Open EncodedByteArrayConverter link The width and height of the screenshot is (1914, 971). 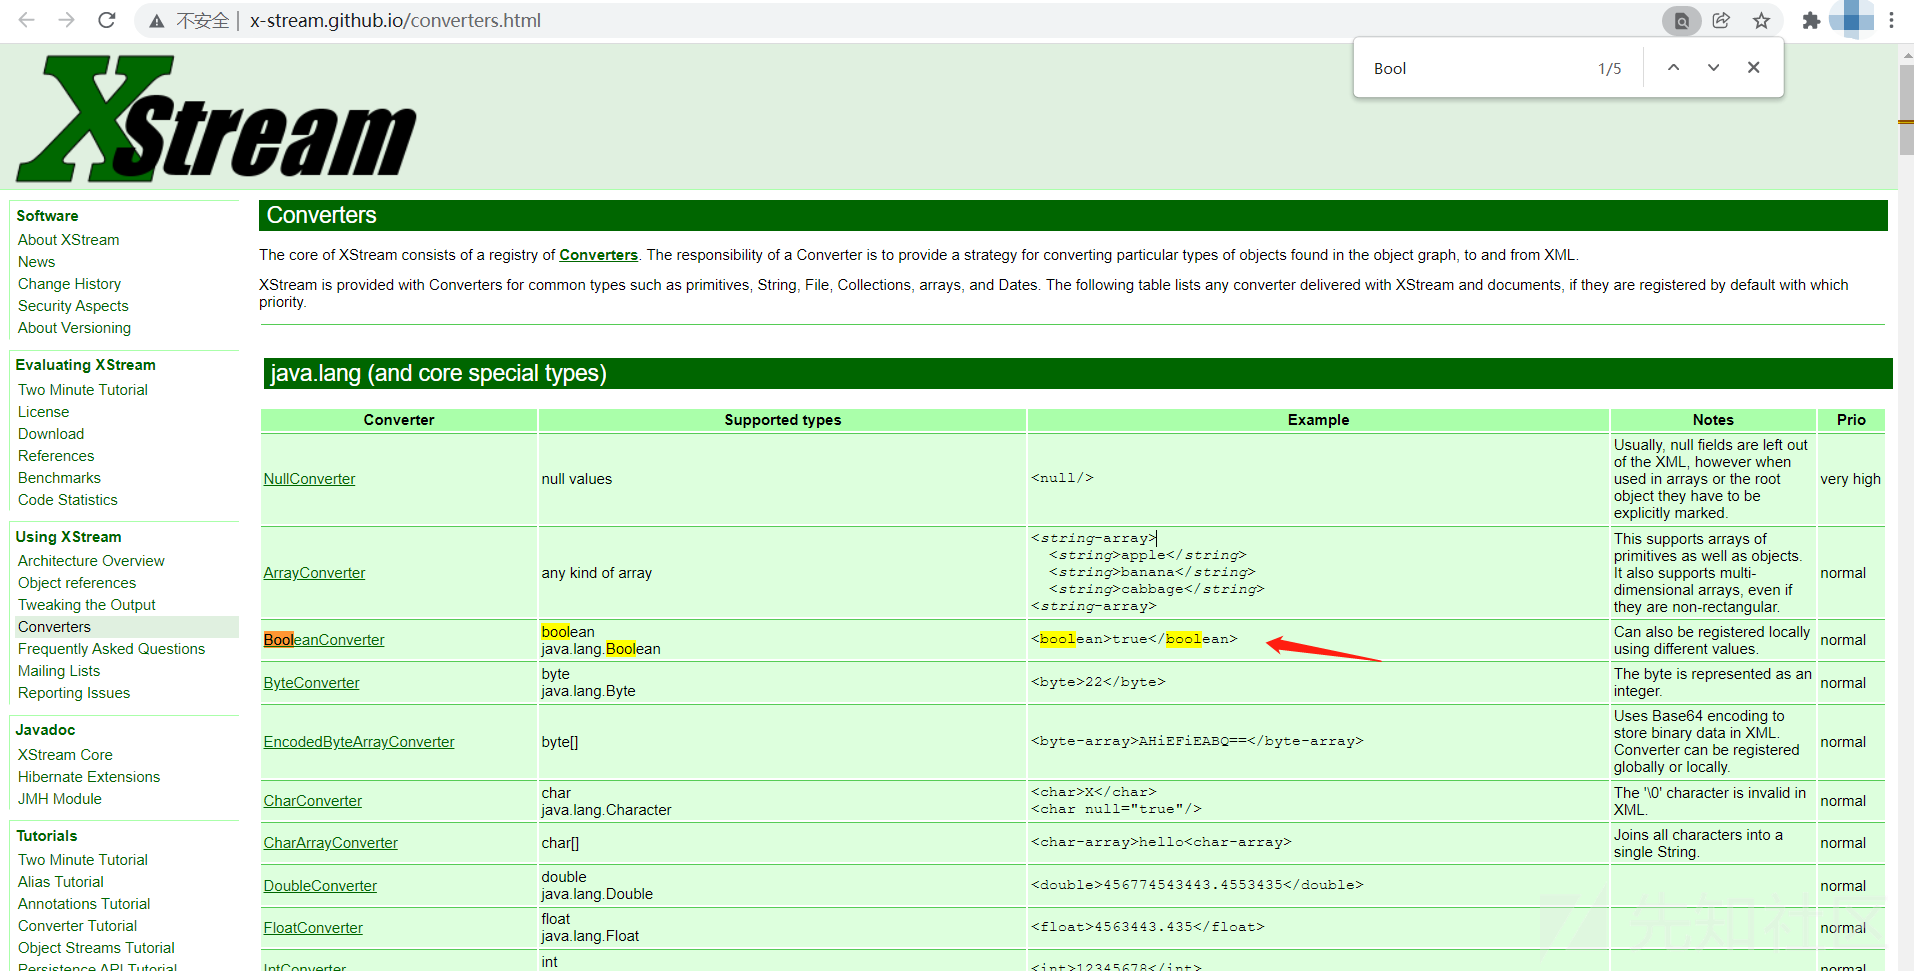tap(358, 742)
